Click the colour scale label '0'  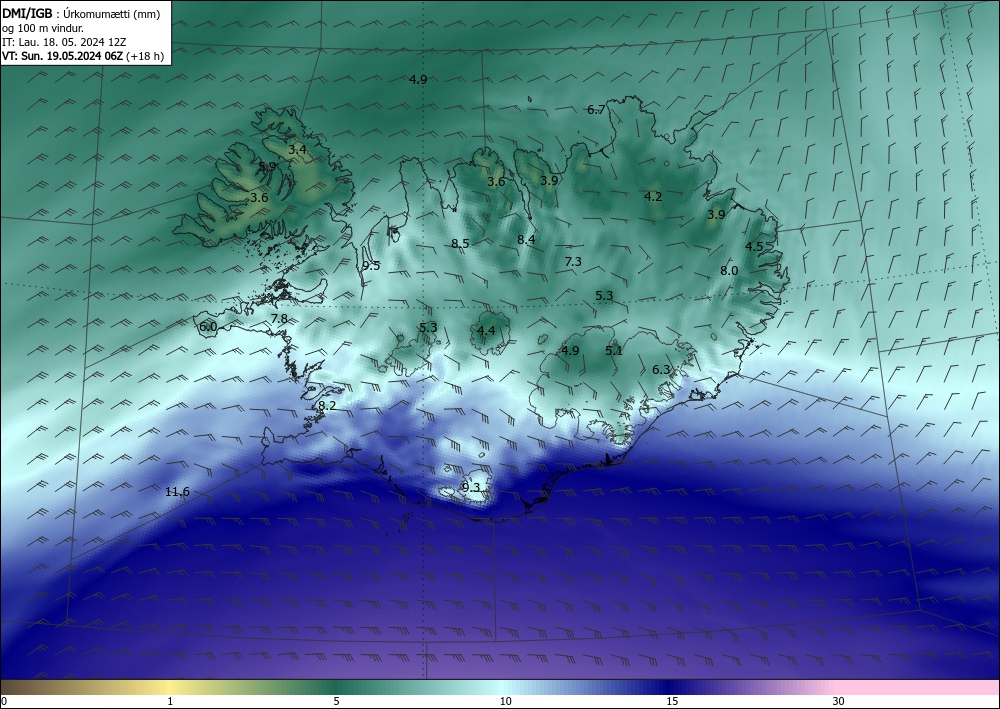pos(4,701)
